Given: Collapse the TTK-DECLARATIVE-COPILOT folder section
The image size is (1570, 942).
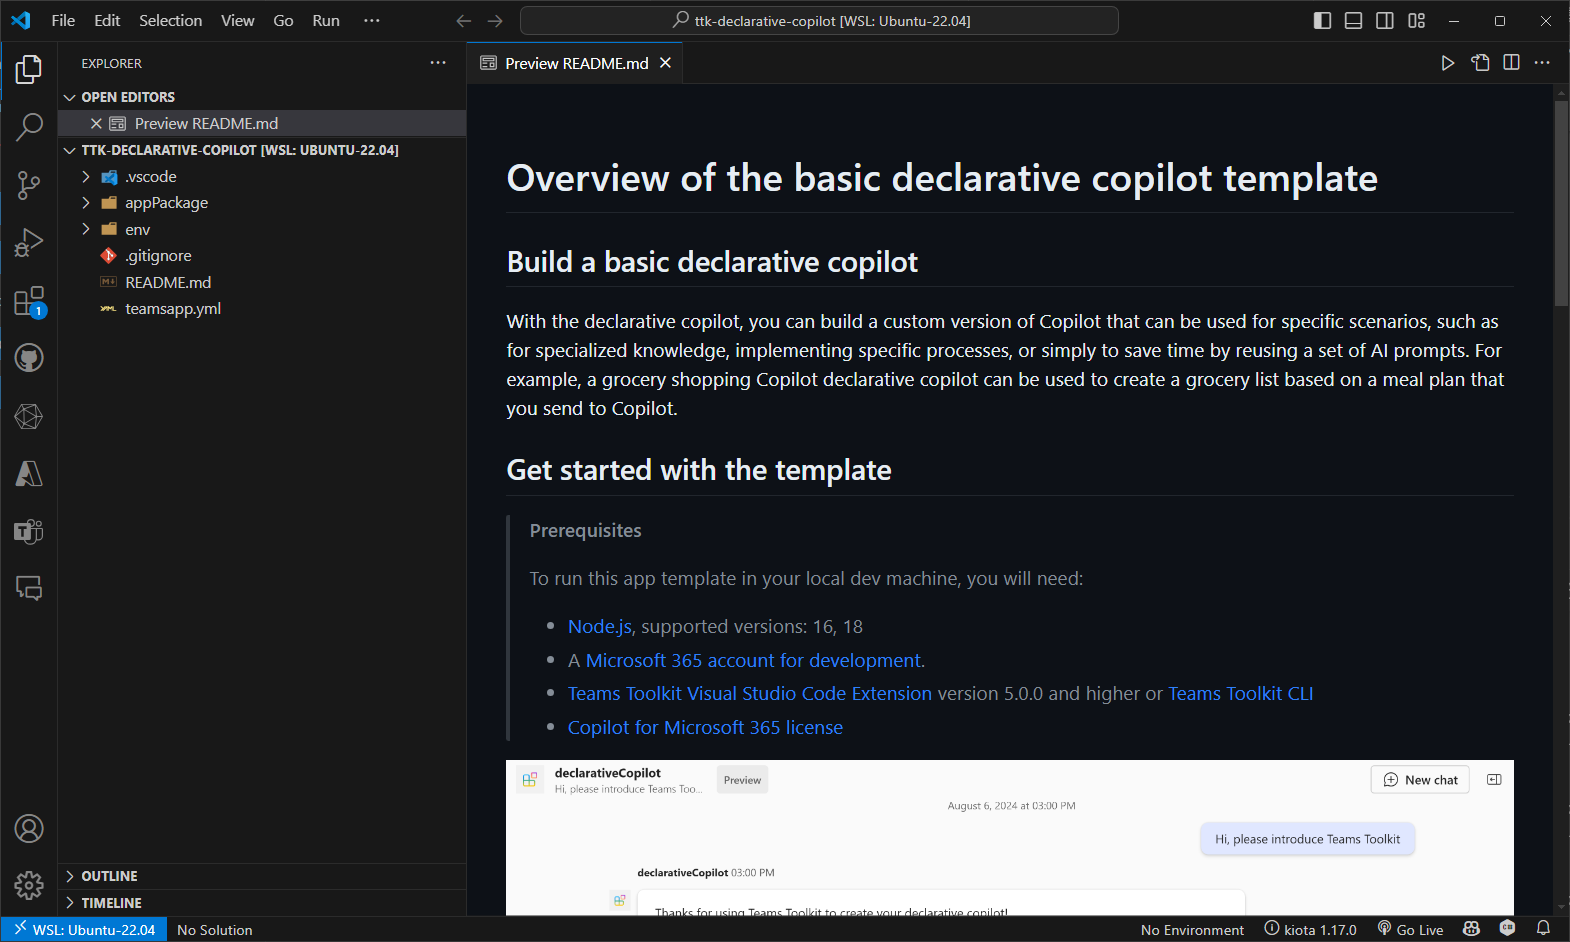Looking at the screenshot, I should 70,150.
